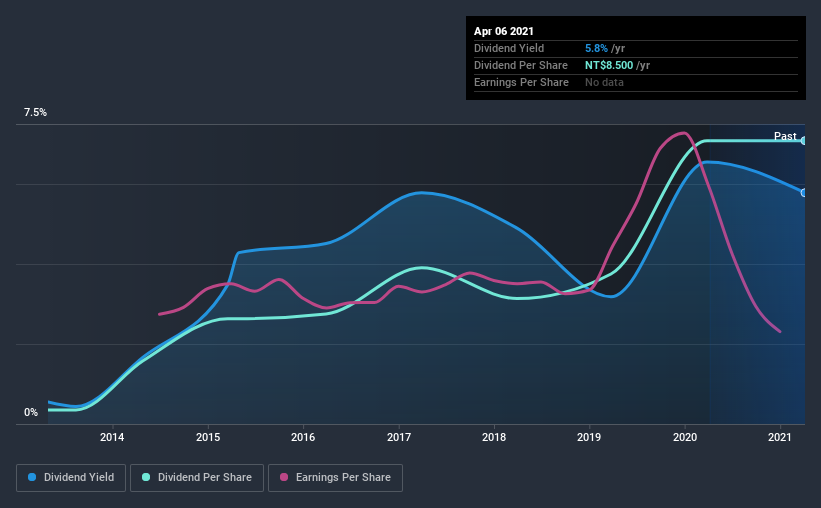Click the NT$8.500 dividend per share value
The image size is (821, 508).
[609, 65]
